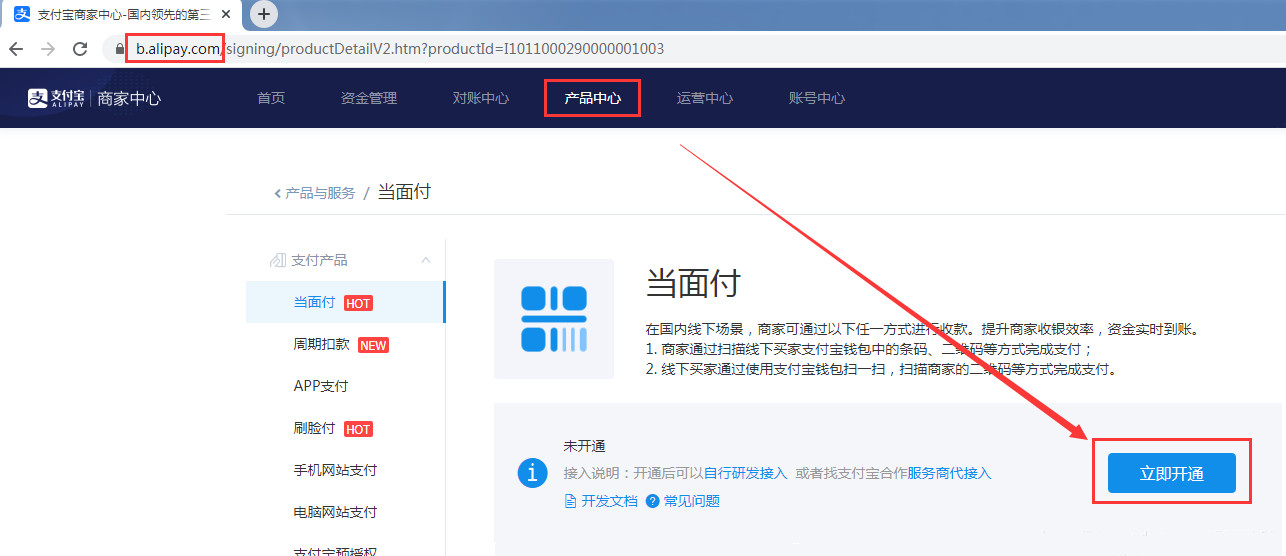Collapse the 支付产品 sidebar section

point(426,260)
